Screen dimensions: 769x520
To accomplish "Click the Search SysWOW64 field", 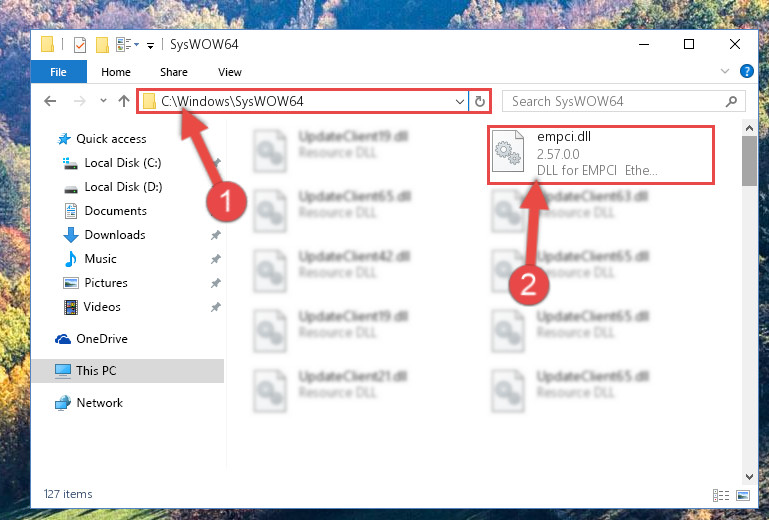I will pos(624,102).
